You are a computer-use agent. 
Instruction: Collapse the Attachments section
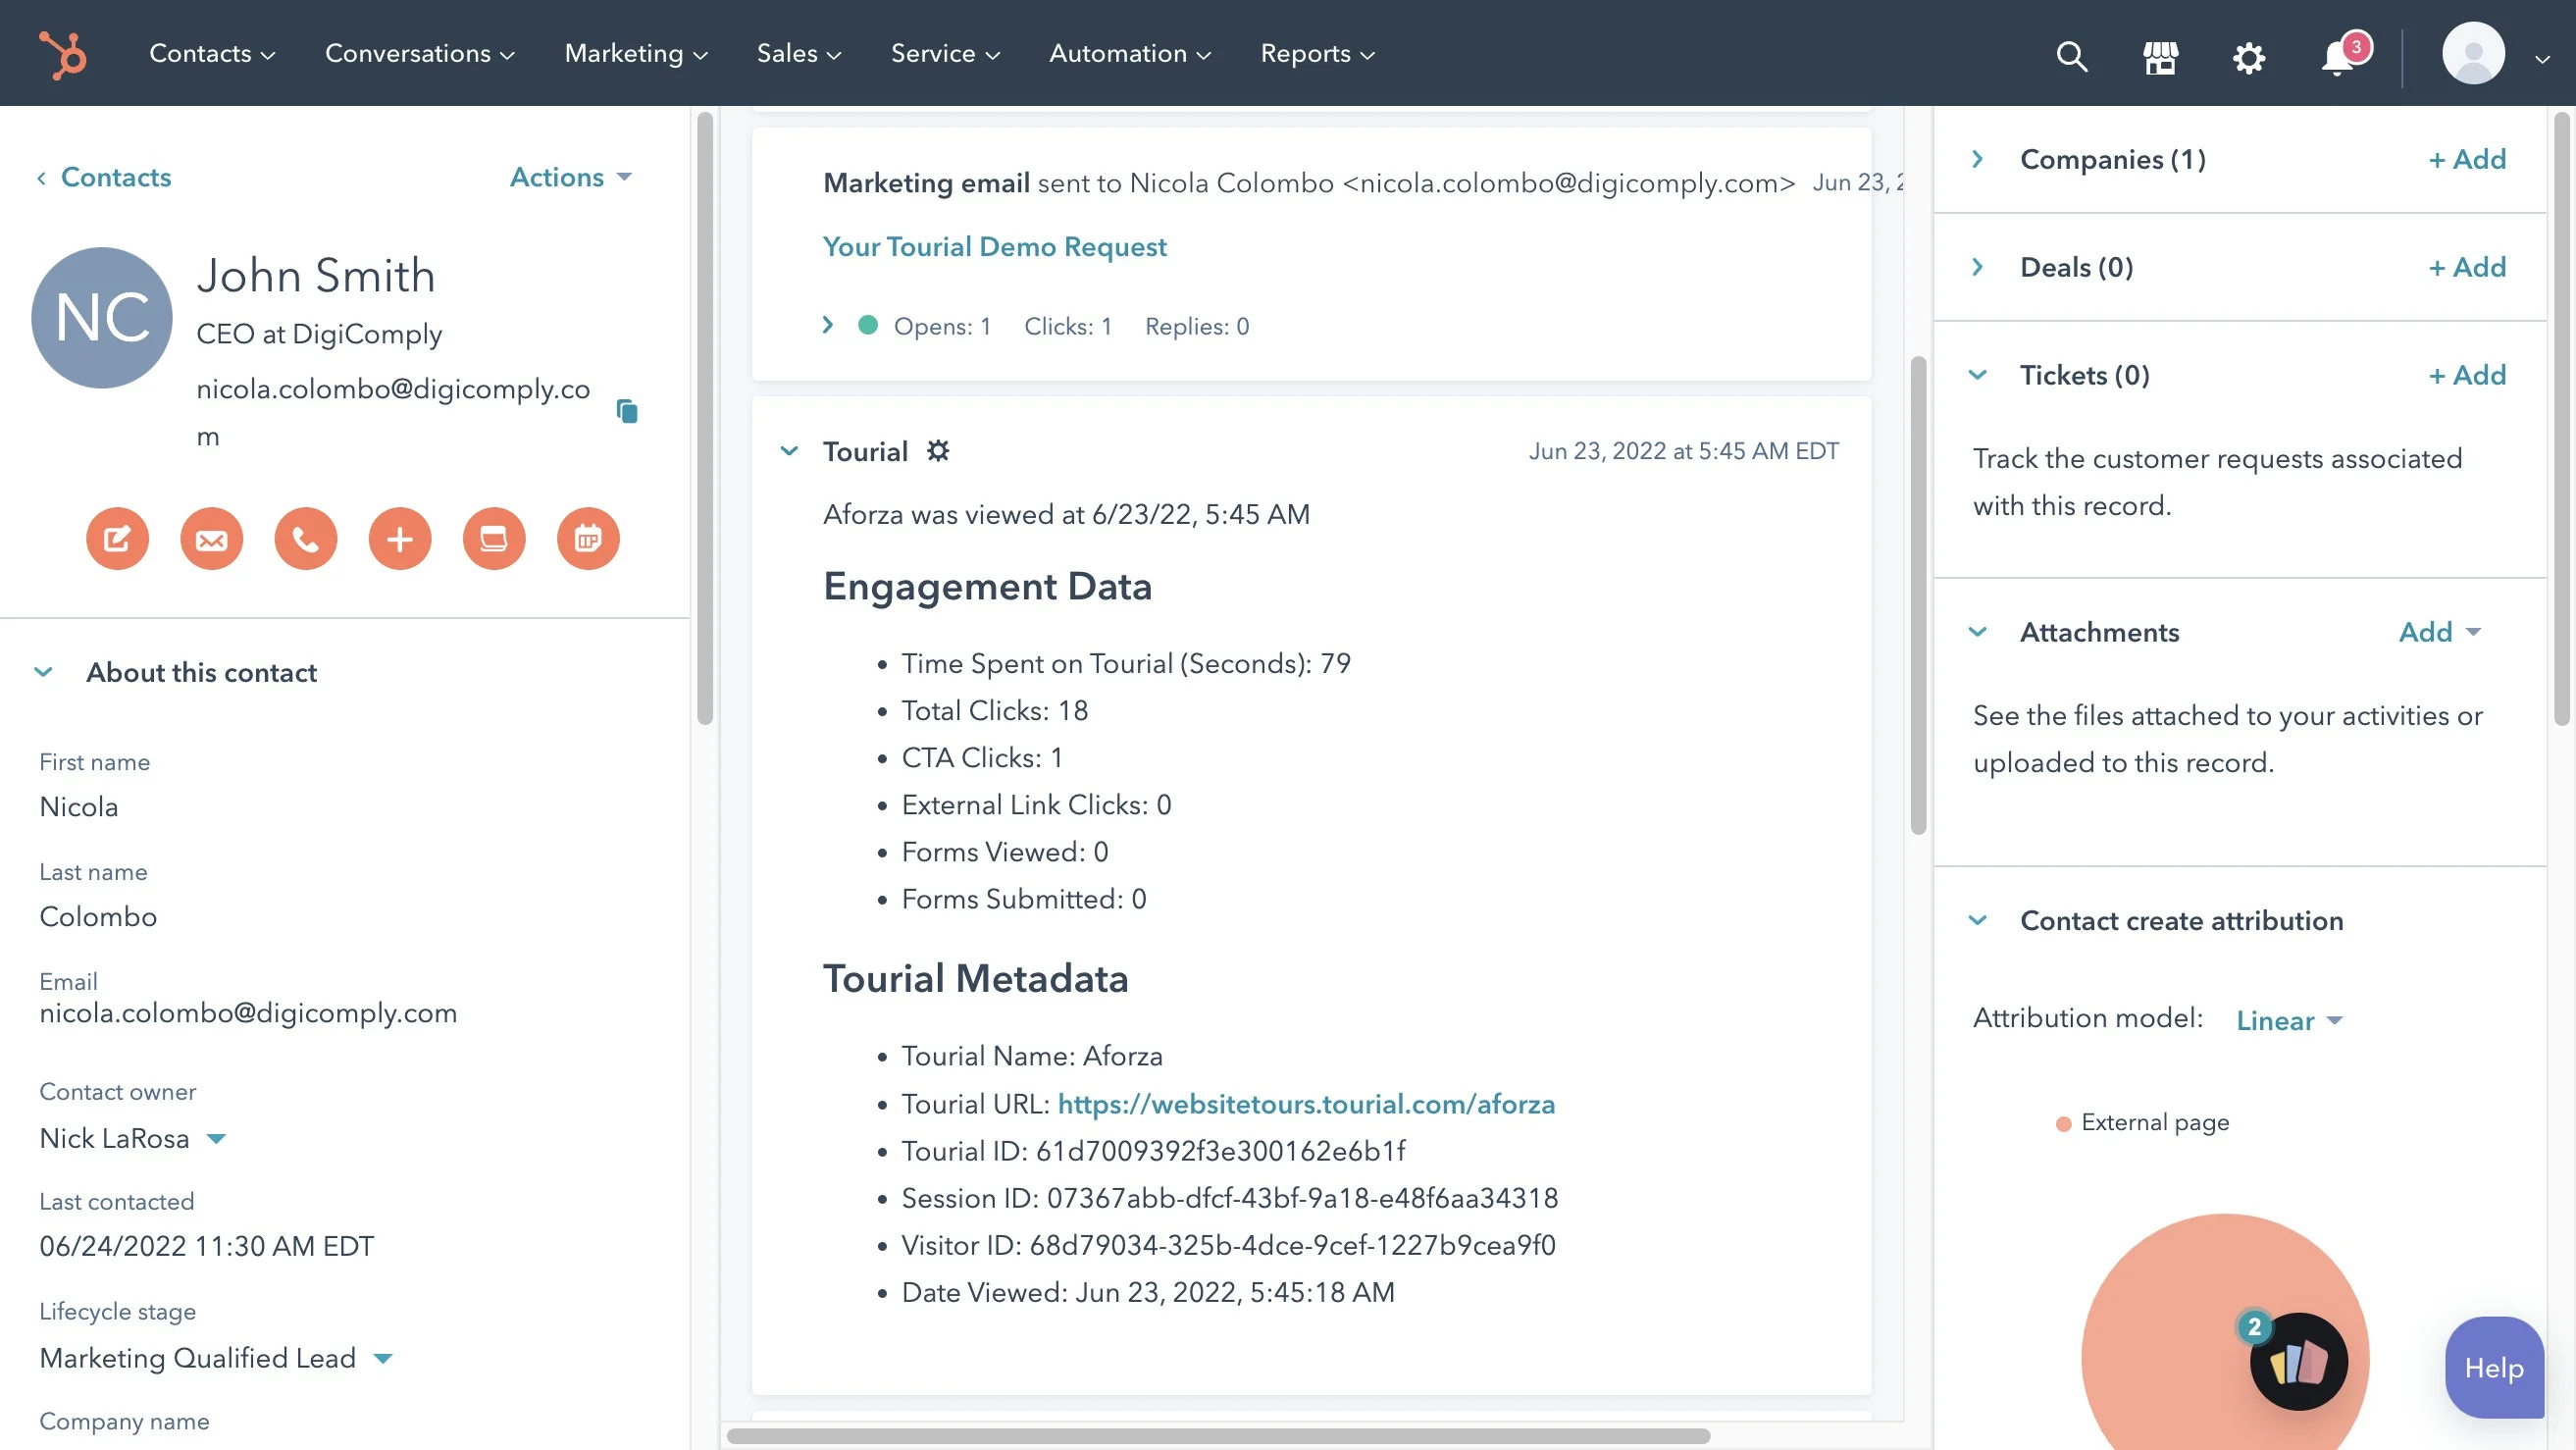pos(1977,632)
